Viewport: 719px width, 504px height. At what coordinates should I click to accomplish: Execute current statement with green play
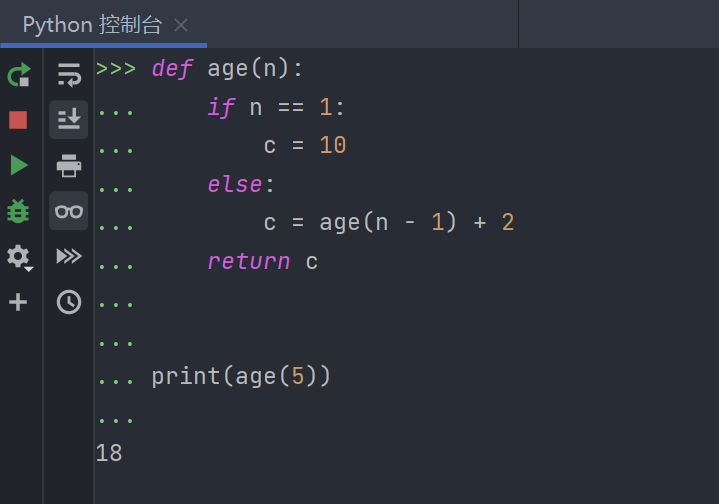point(19,165)
